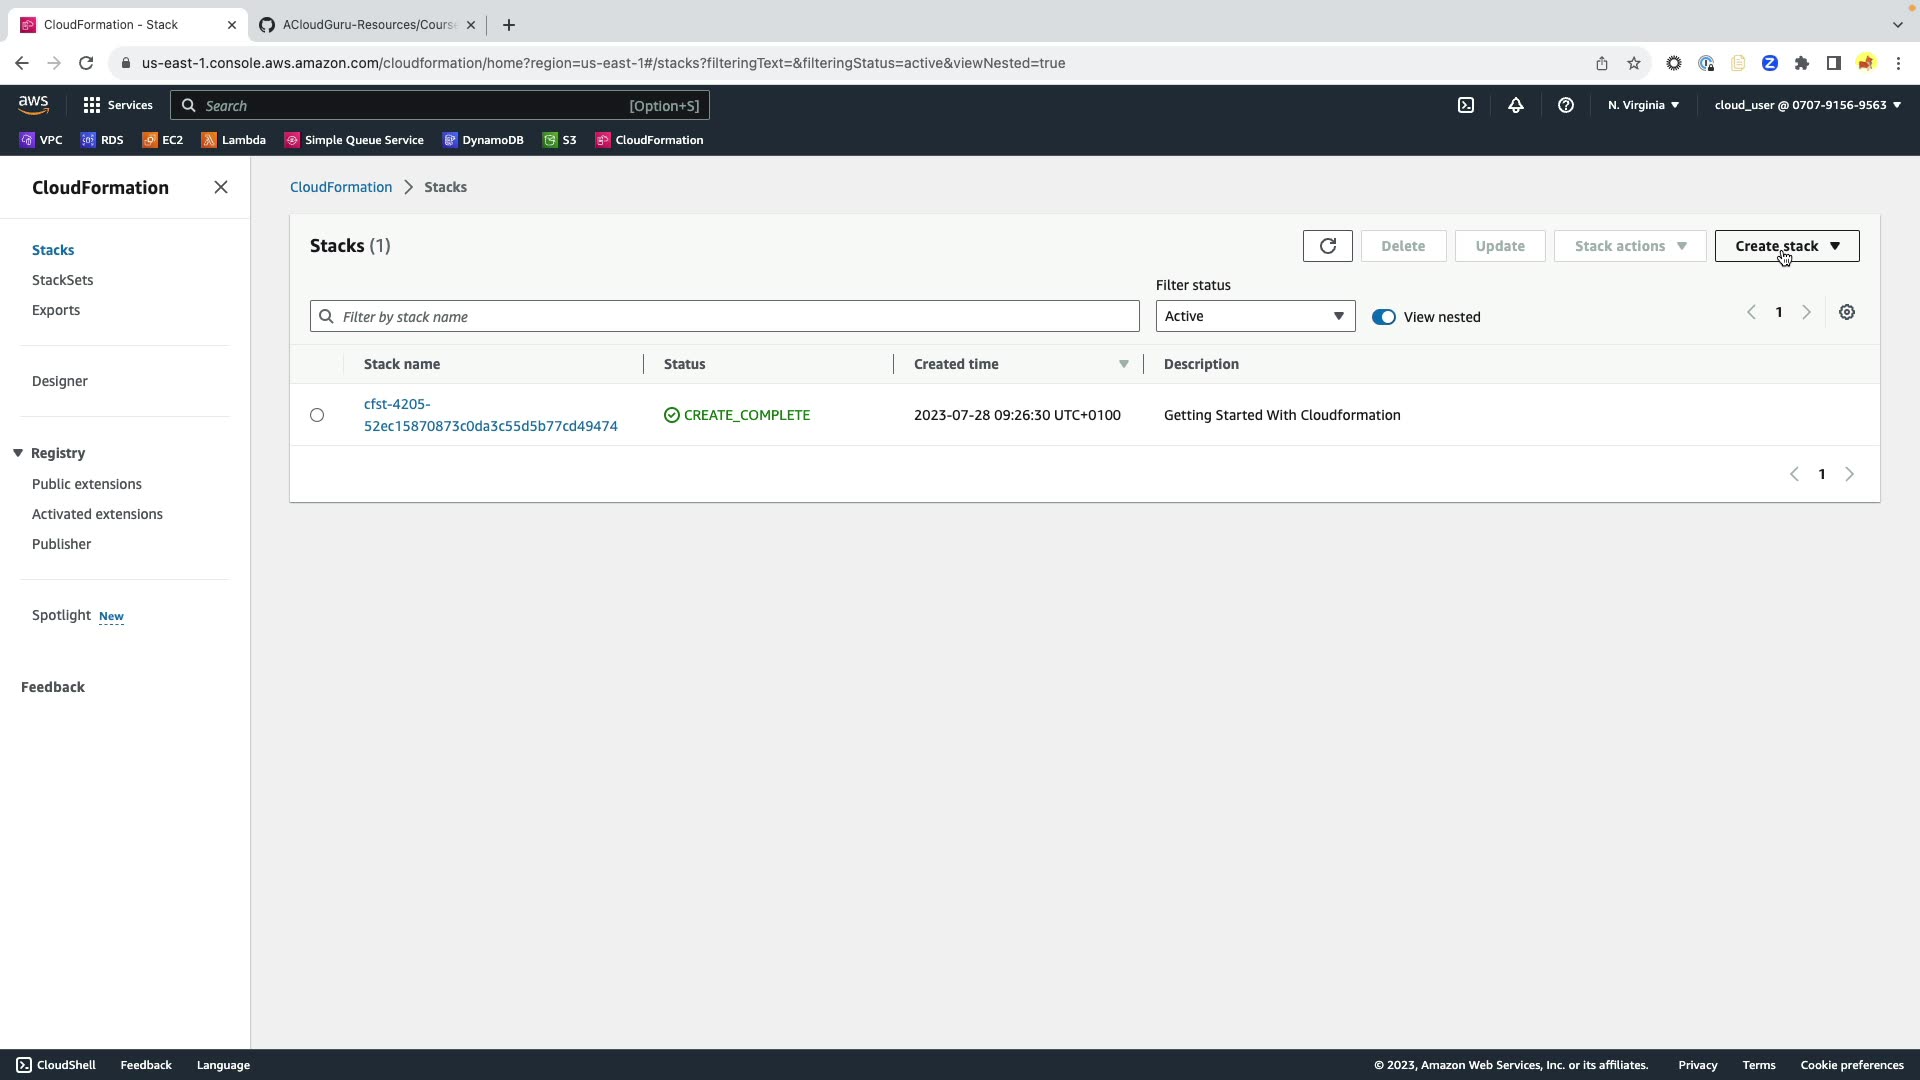Select the cfst-4205 stack radio button
This screenshot has height=1080, width=1920.
(317, 415)
